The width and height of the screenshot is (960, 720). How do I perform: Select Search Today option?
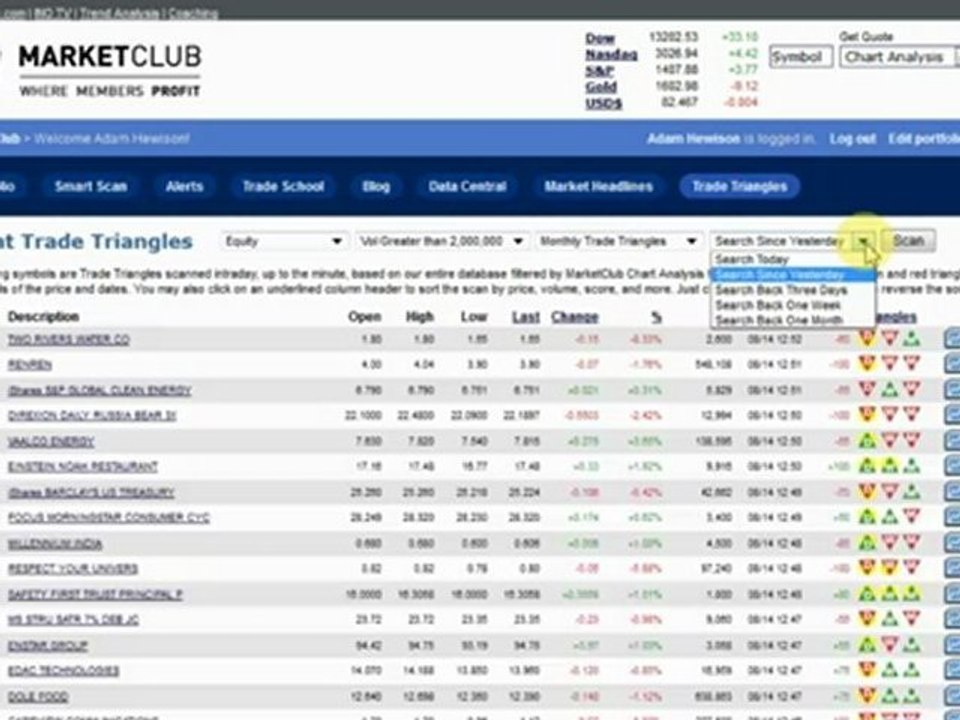(752, 259)
